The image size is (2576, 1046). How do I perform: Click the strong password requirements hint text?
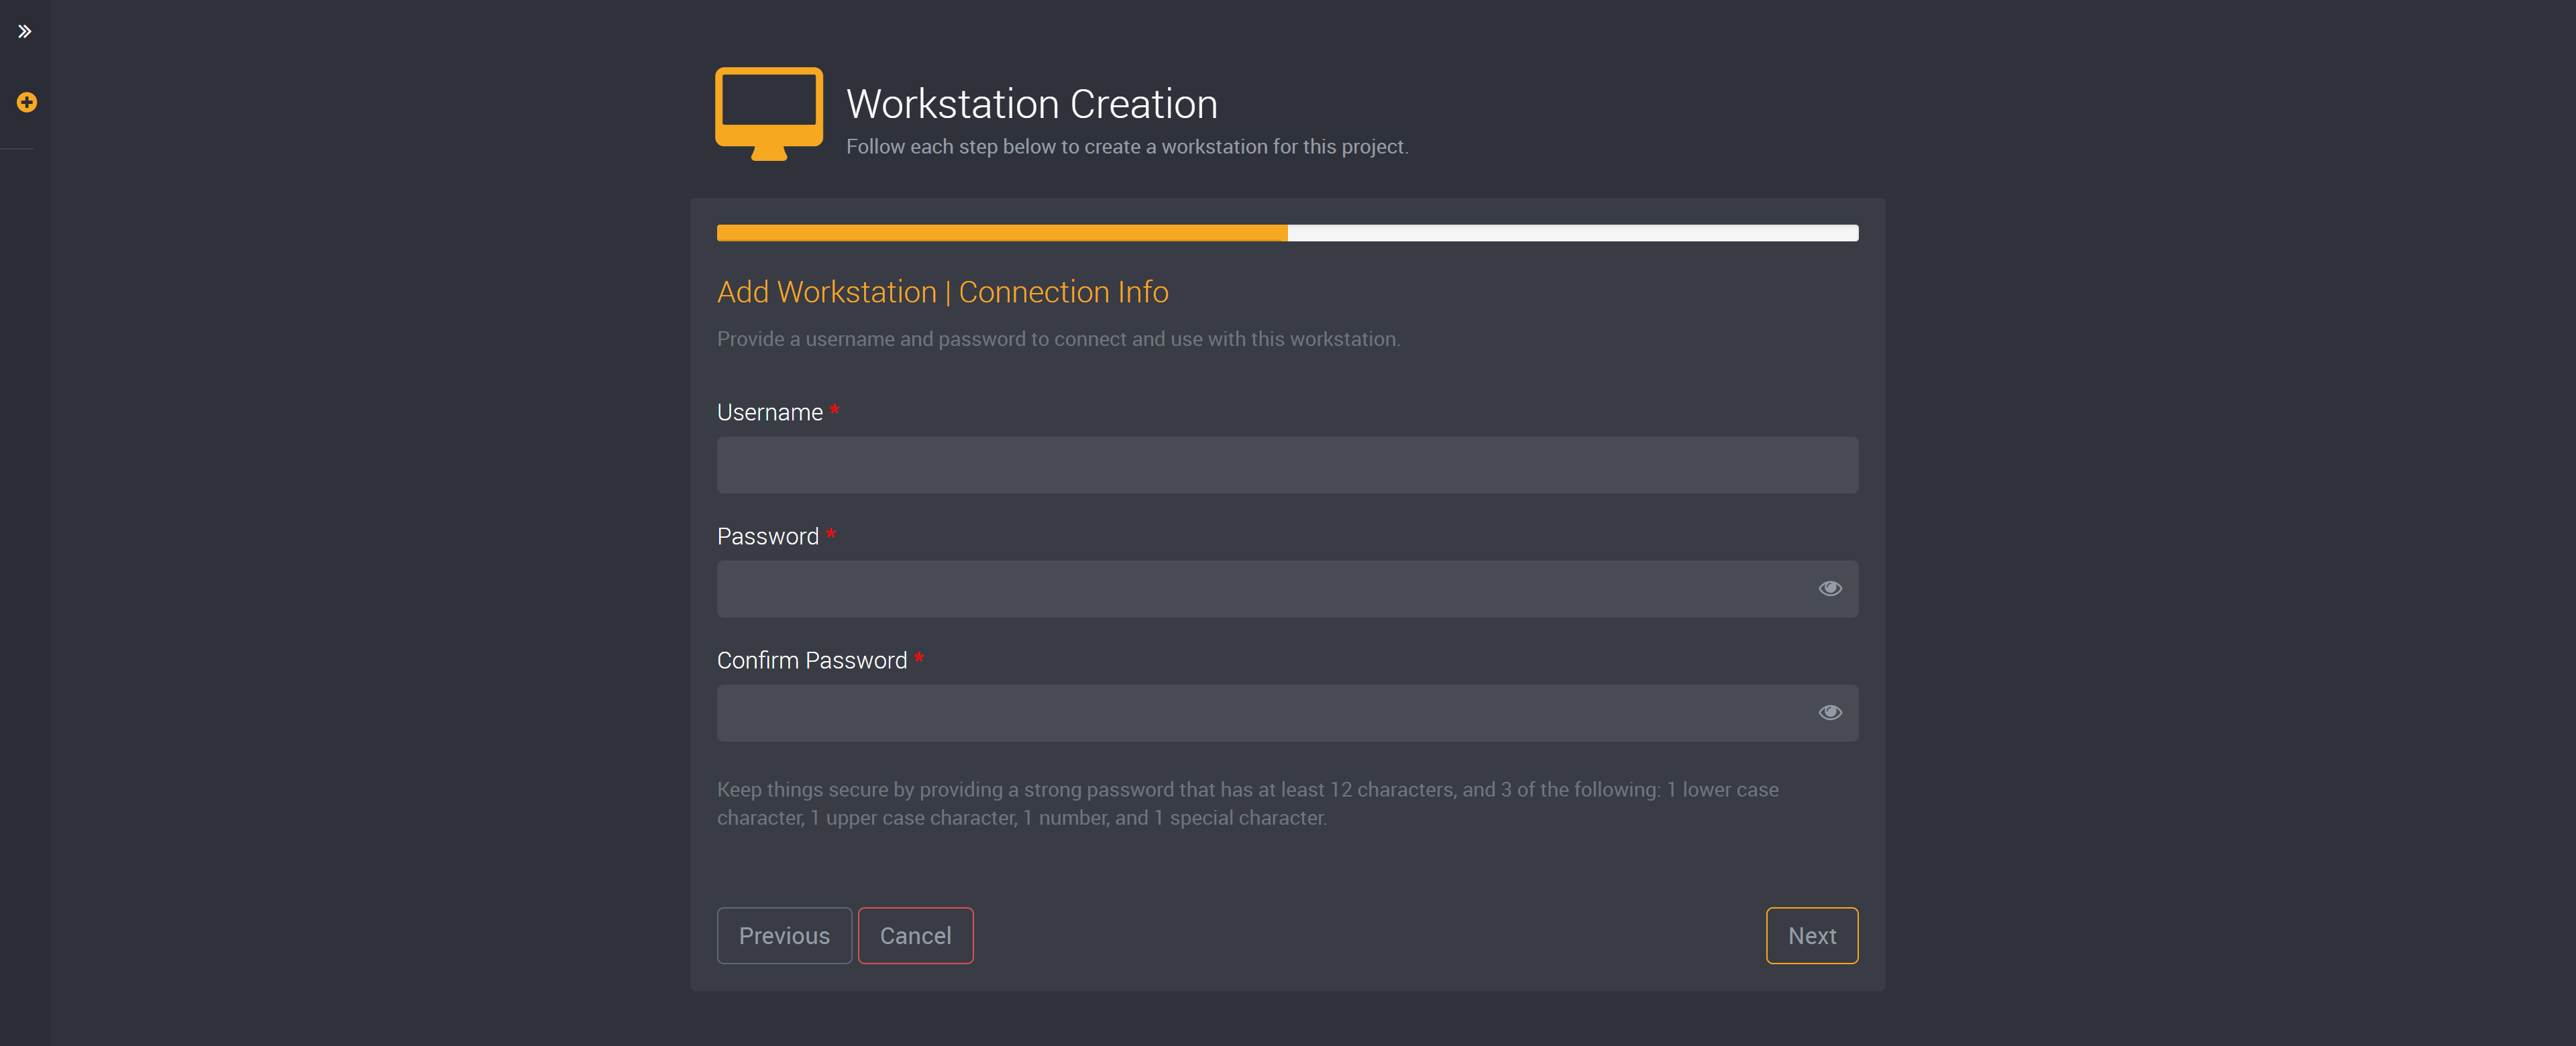point(1247,803)
